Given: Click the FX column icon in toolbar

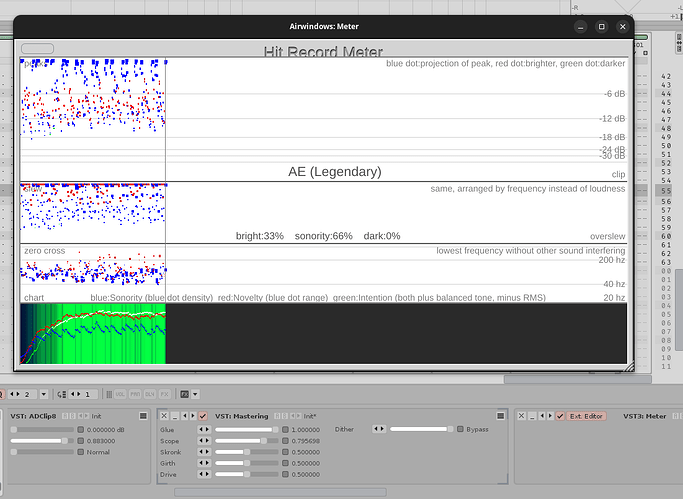Looking at the screenshot, I should coord(185,394).
